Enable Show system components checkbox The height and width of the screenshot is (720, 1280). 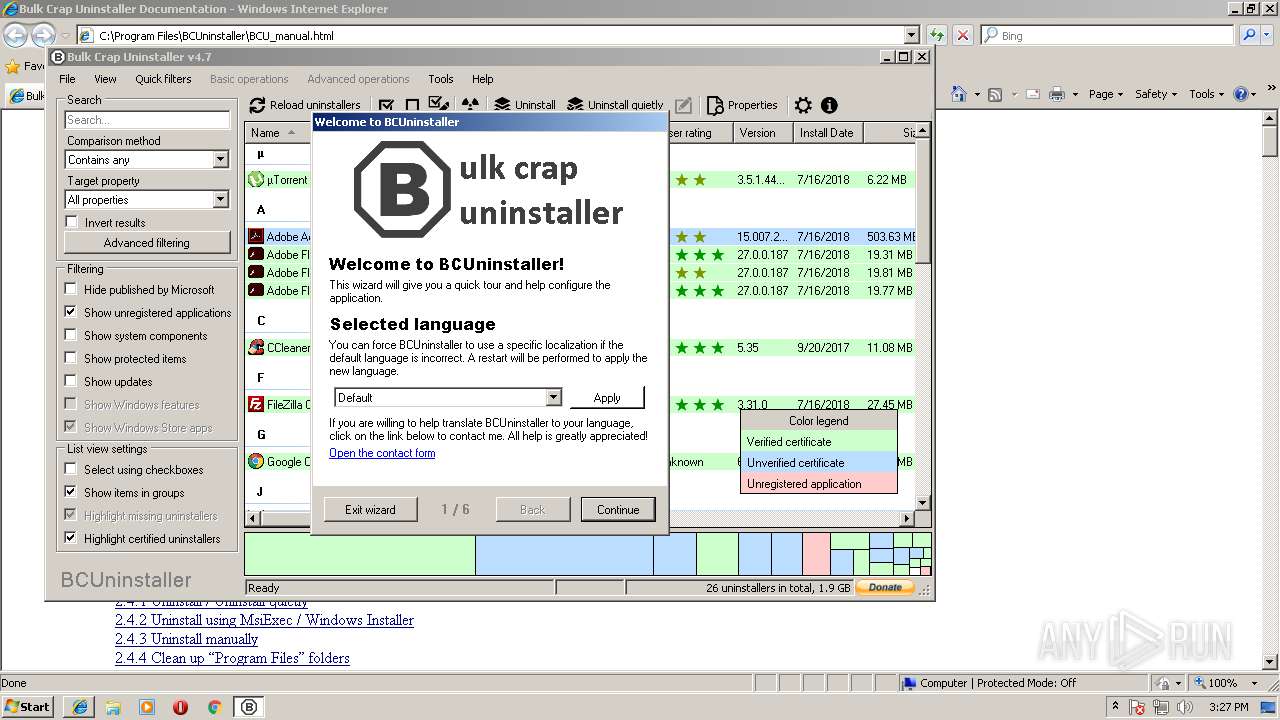[70, 335]
